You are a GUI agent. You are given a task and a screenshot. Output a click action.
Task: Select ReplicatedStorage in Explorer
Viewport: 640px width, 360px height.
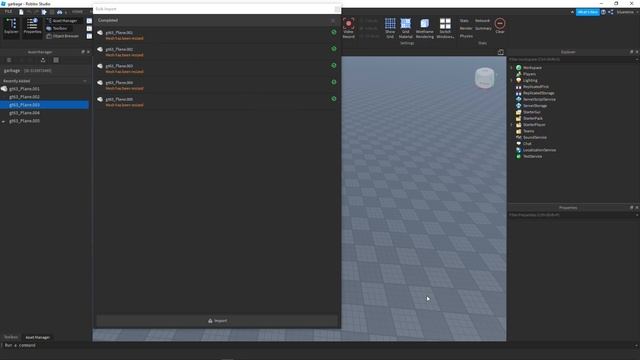click(x=538, y=93)
